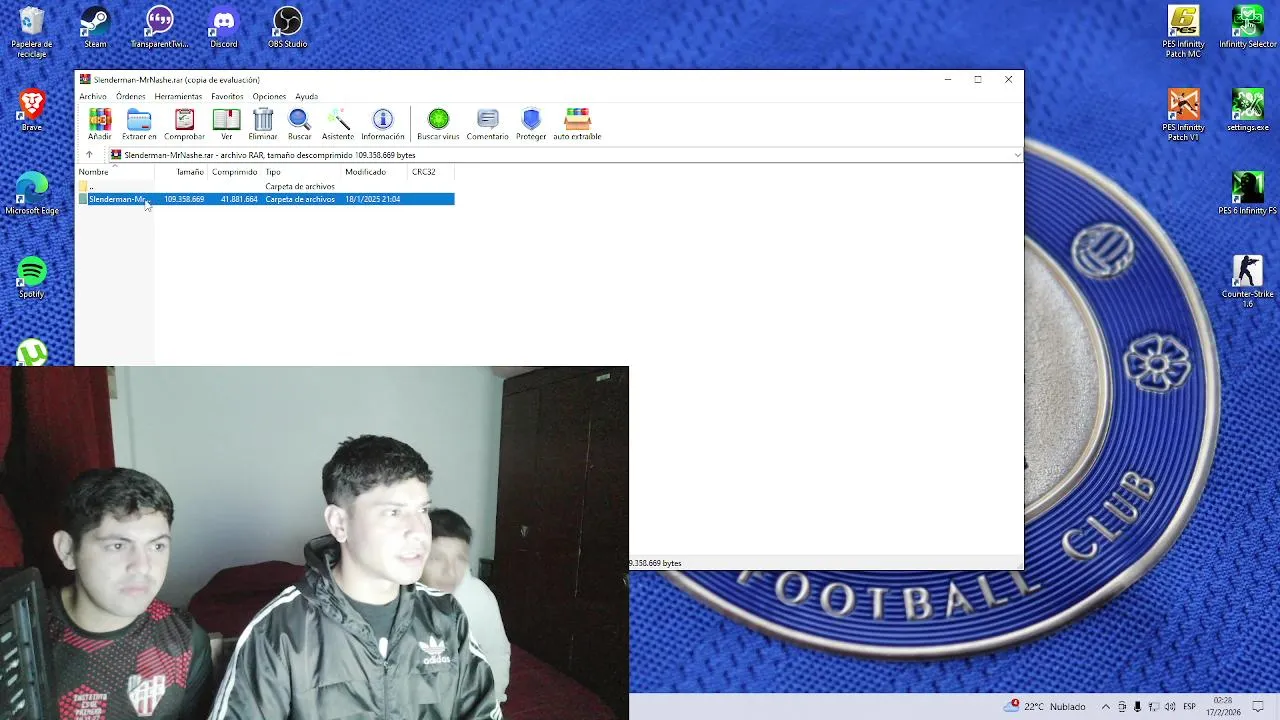The width and height of the screenshot is (1280, 720).
Task: Click the 18/1/2025 21:04 date cell
Action: 373,199
